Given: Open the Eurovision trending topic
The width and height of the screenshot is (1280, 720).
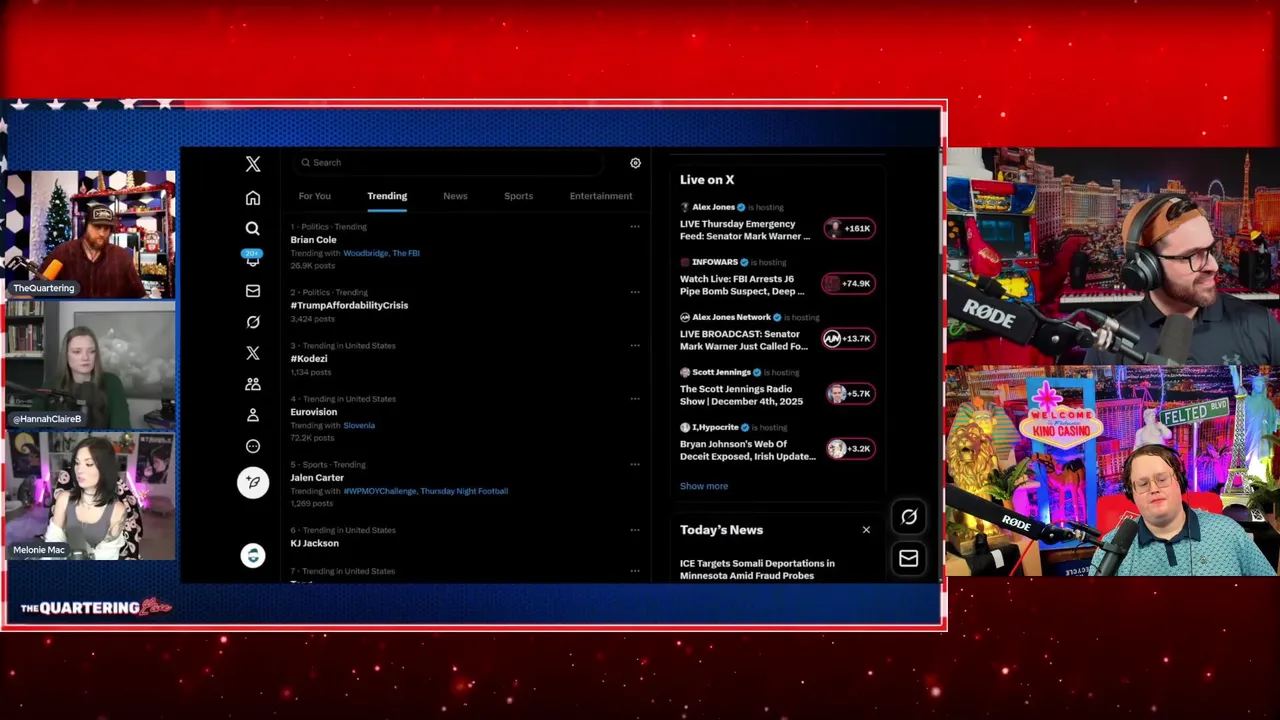Looking at the screenshot, I should (x=314, y=412).
